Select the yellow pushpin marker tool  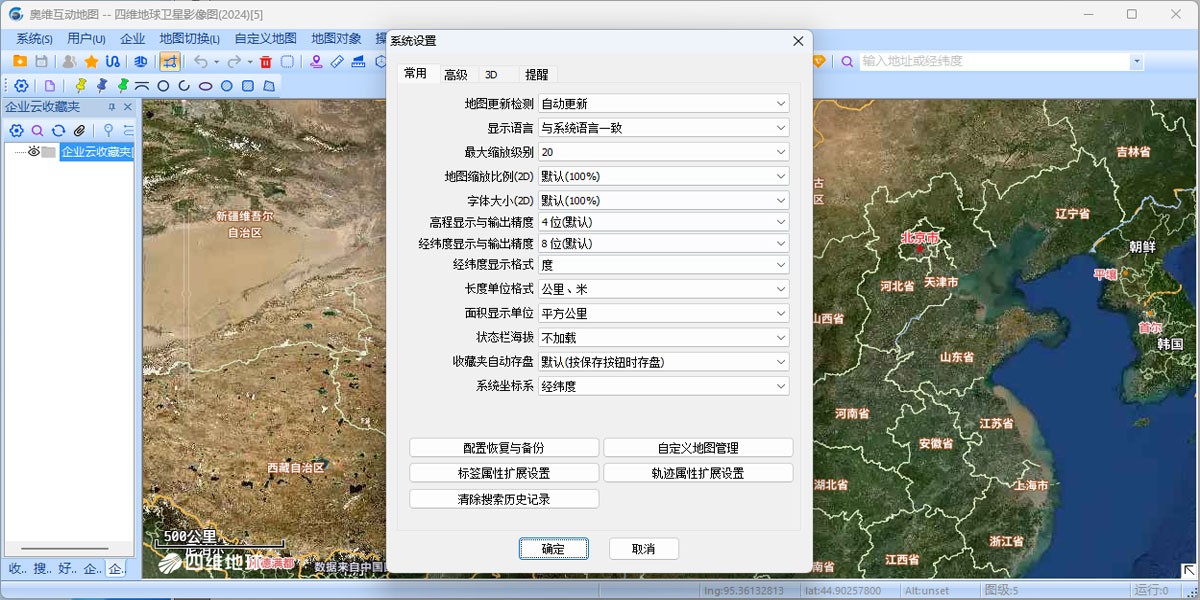point(81,86)
